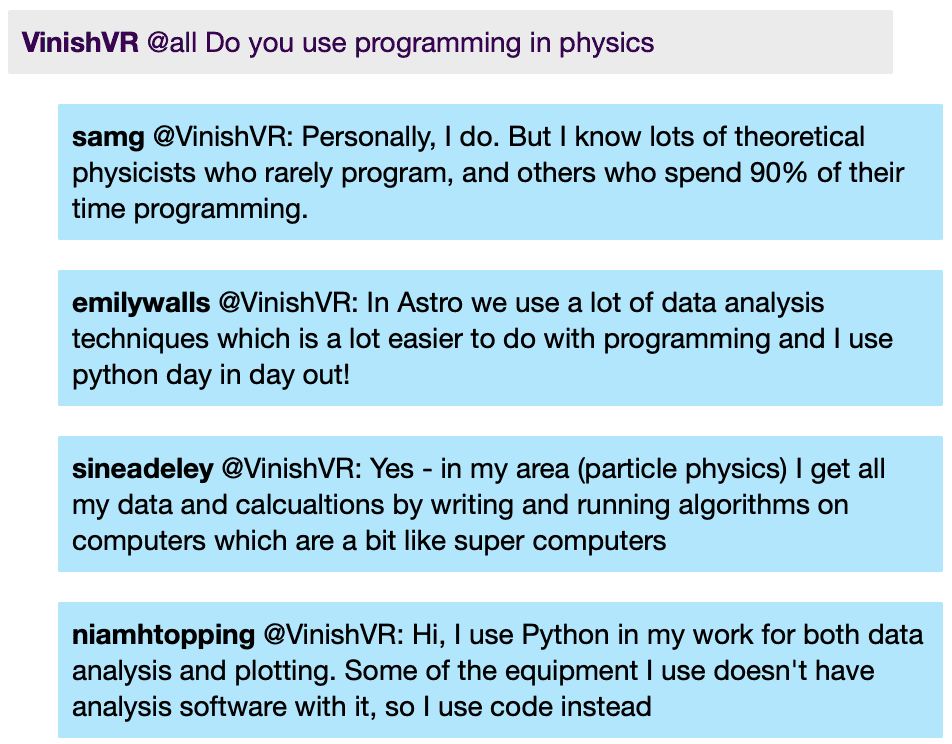Open the sineadeley username link
The width and height of the screenshot is (952, 744).
(x=143, y=469)
